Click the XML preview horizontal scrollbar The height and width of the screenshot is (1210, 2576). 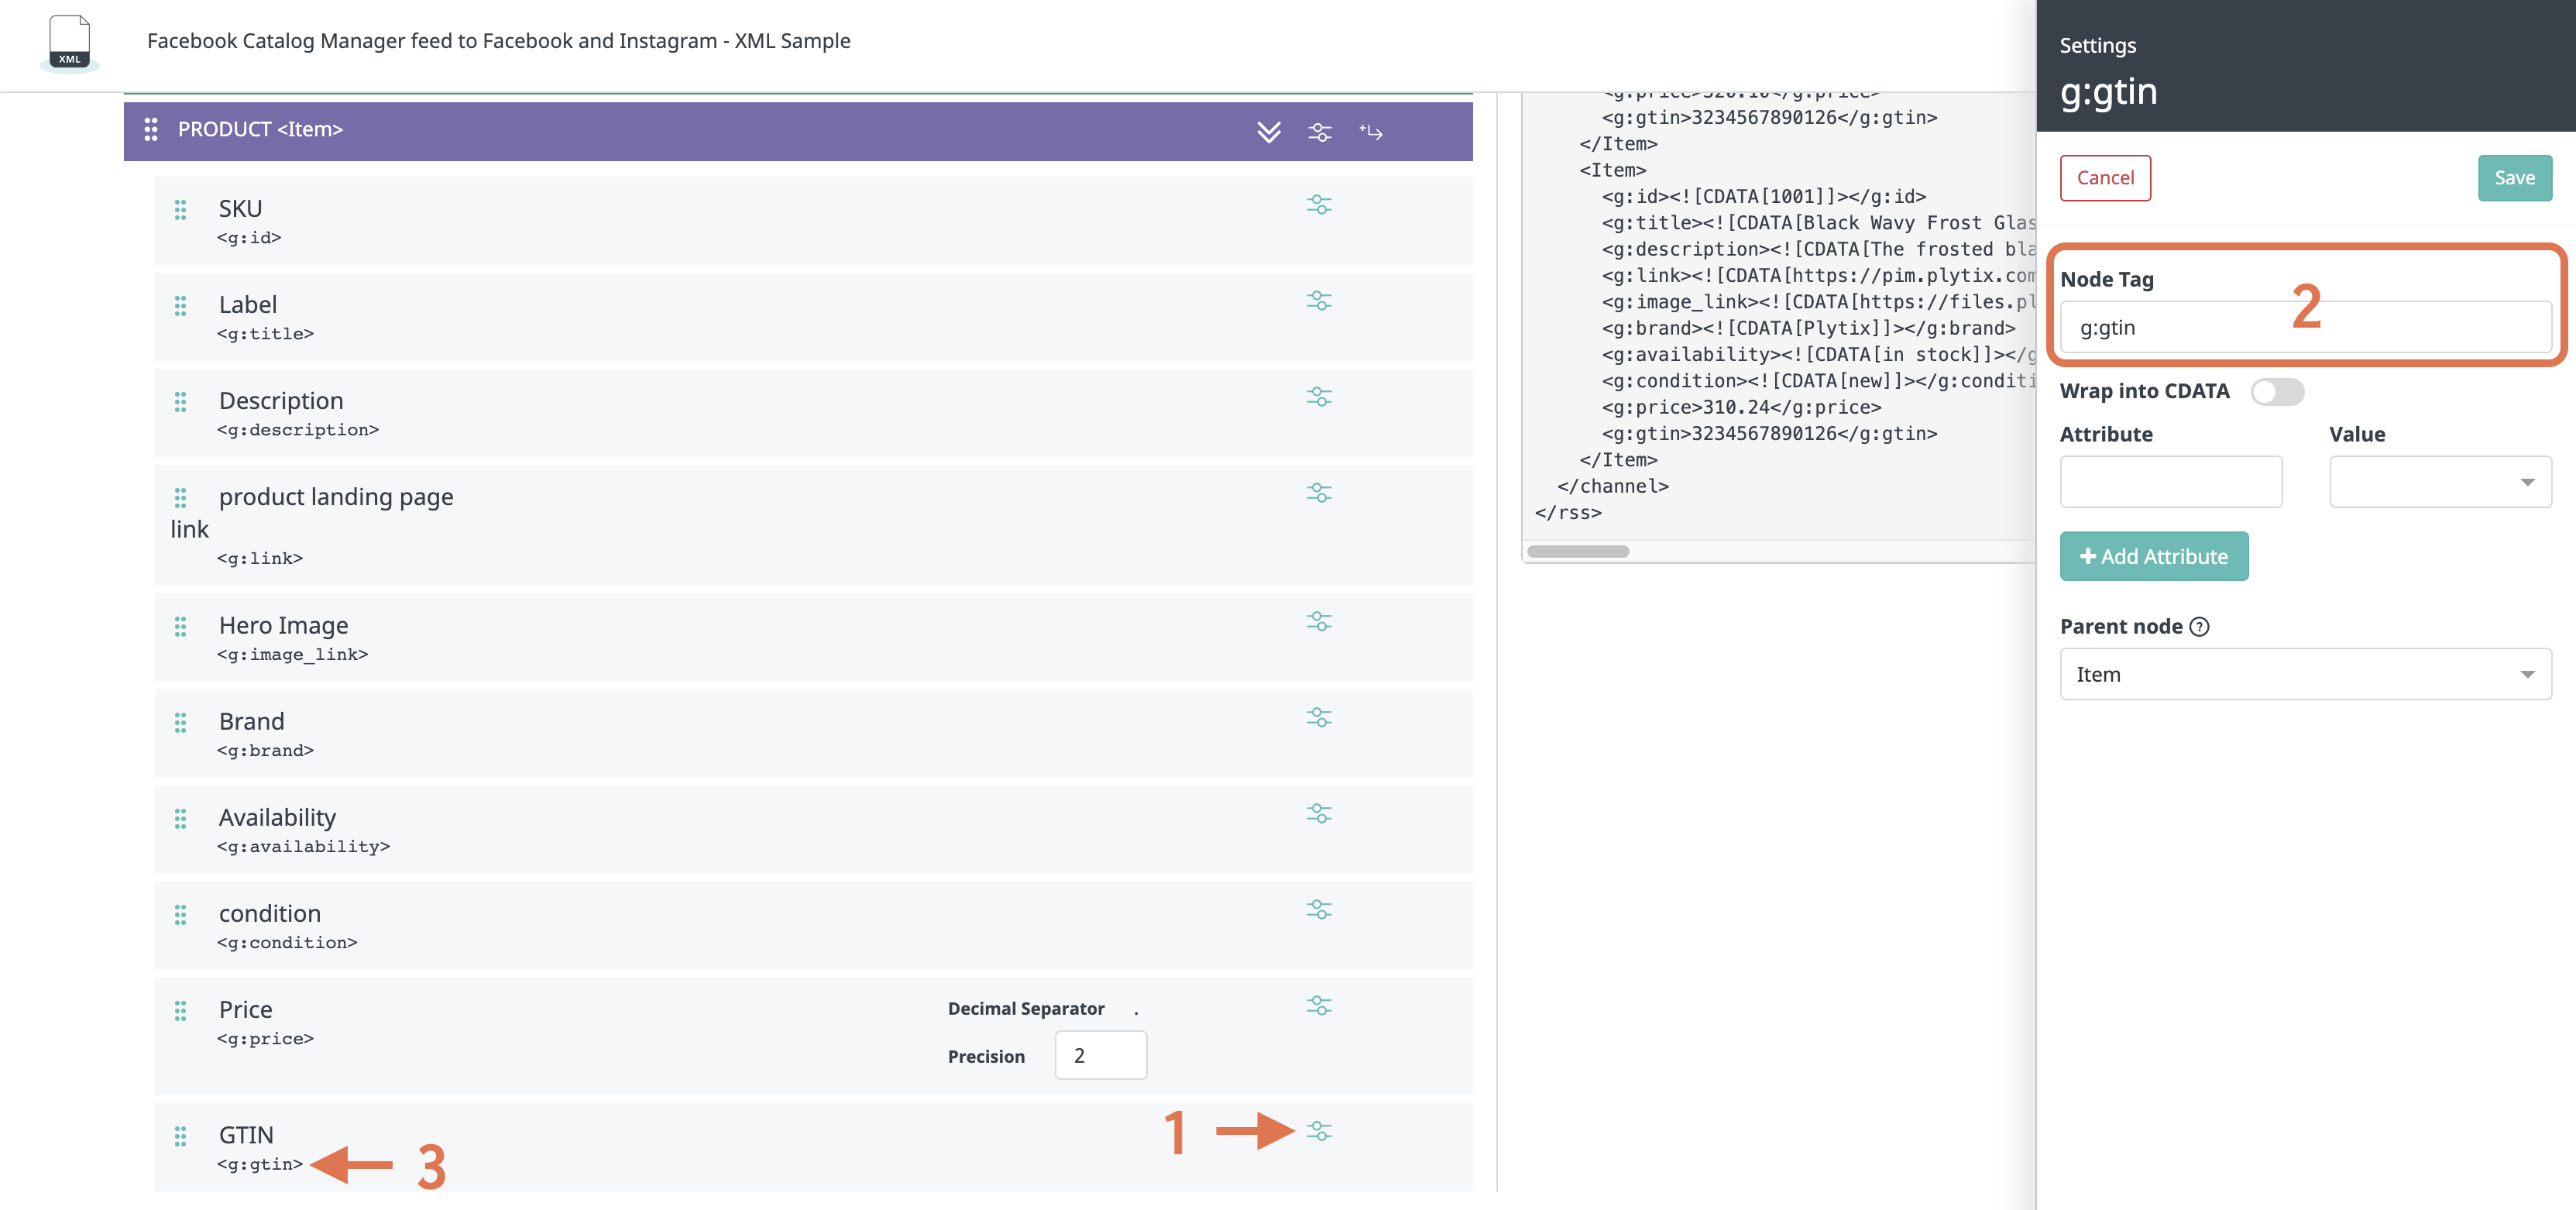click(1578, 551)
